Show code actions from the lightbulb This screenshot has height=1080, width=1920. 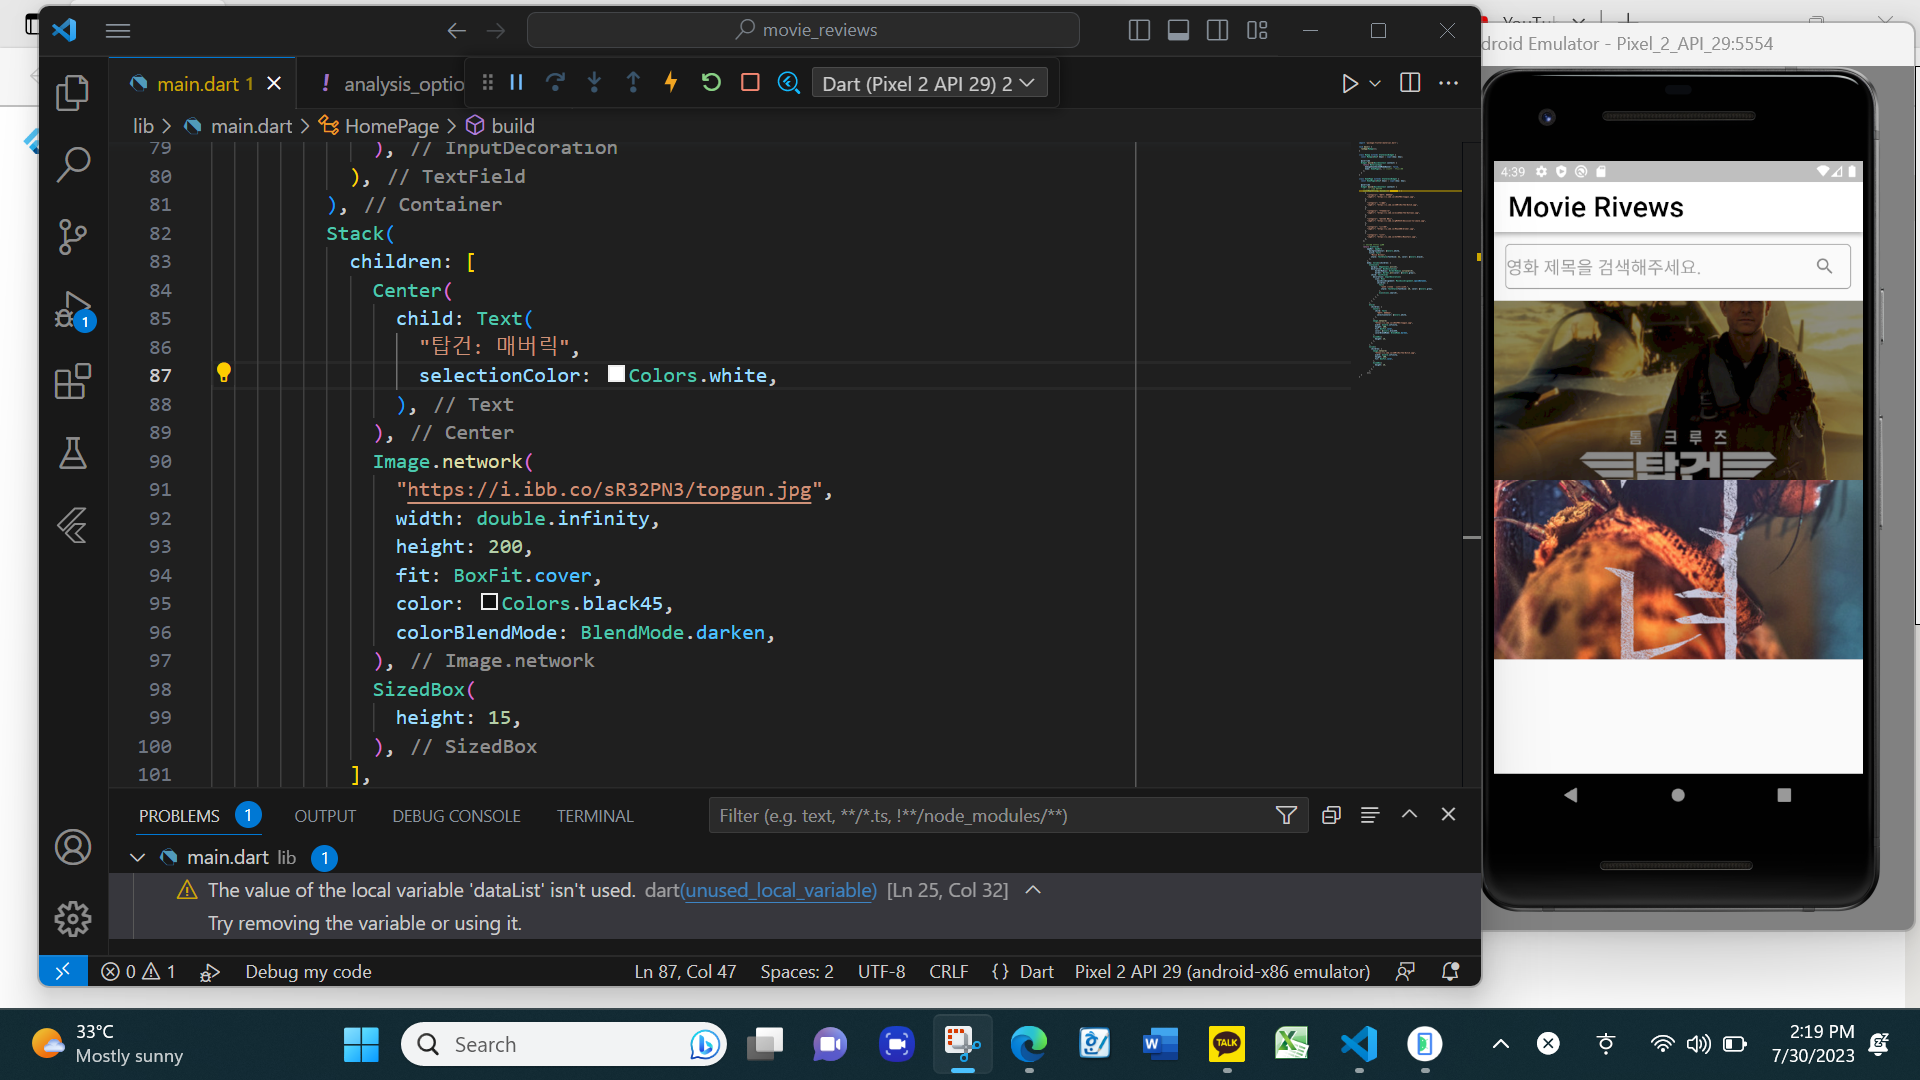click(x=224, y=374)
